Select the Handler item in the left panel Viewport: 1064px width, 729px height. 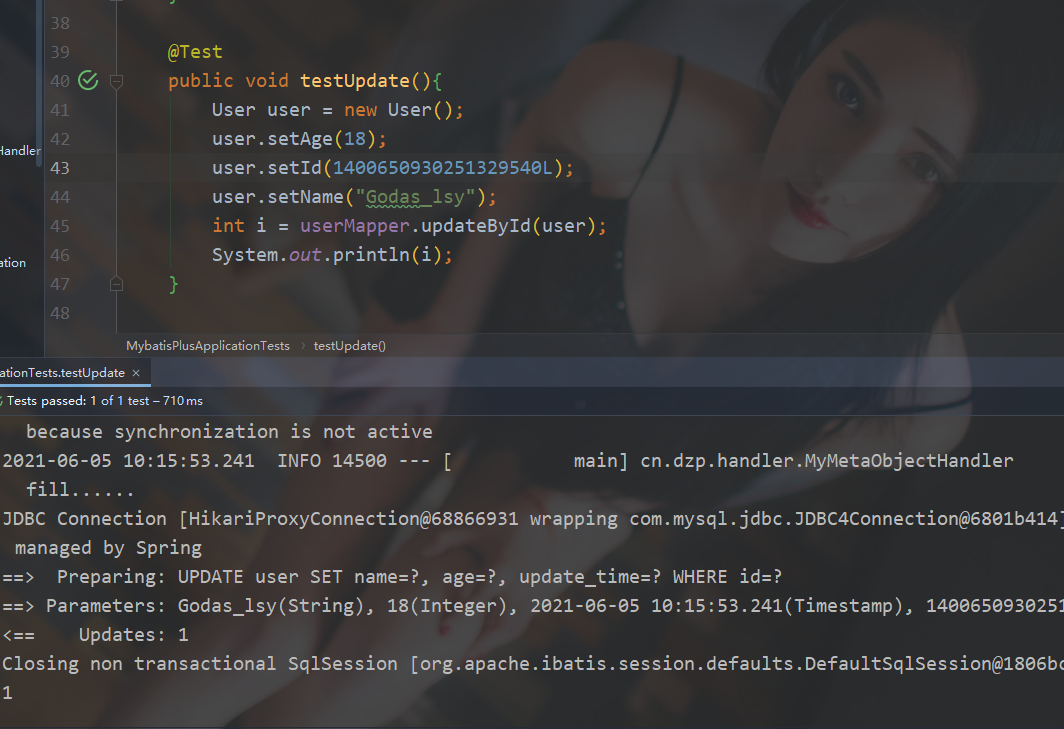coord(20,151)
